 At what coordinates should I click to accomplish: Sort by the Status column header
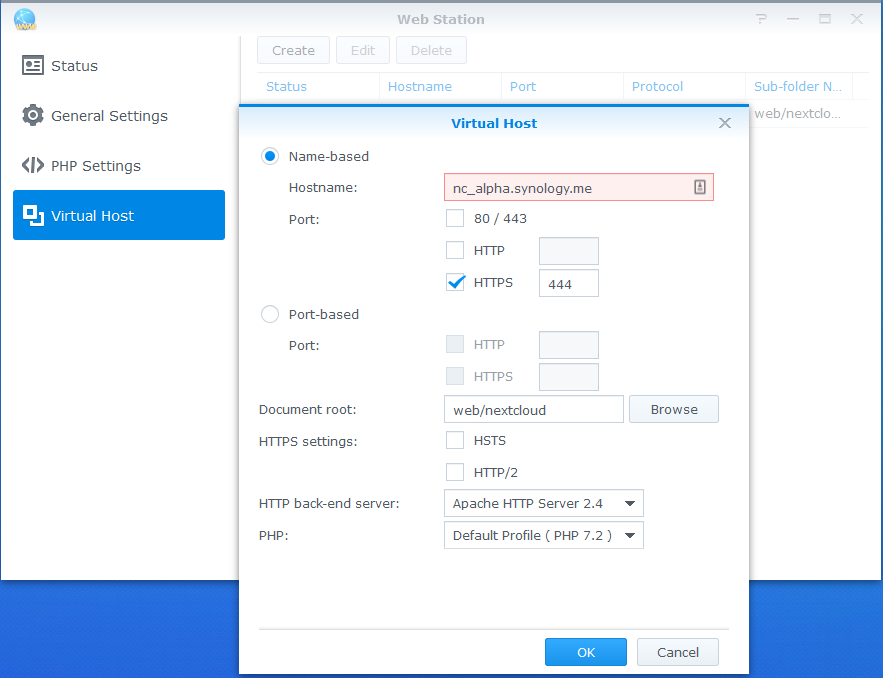[x=318, y=86]
